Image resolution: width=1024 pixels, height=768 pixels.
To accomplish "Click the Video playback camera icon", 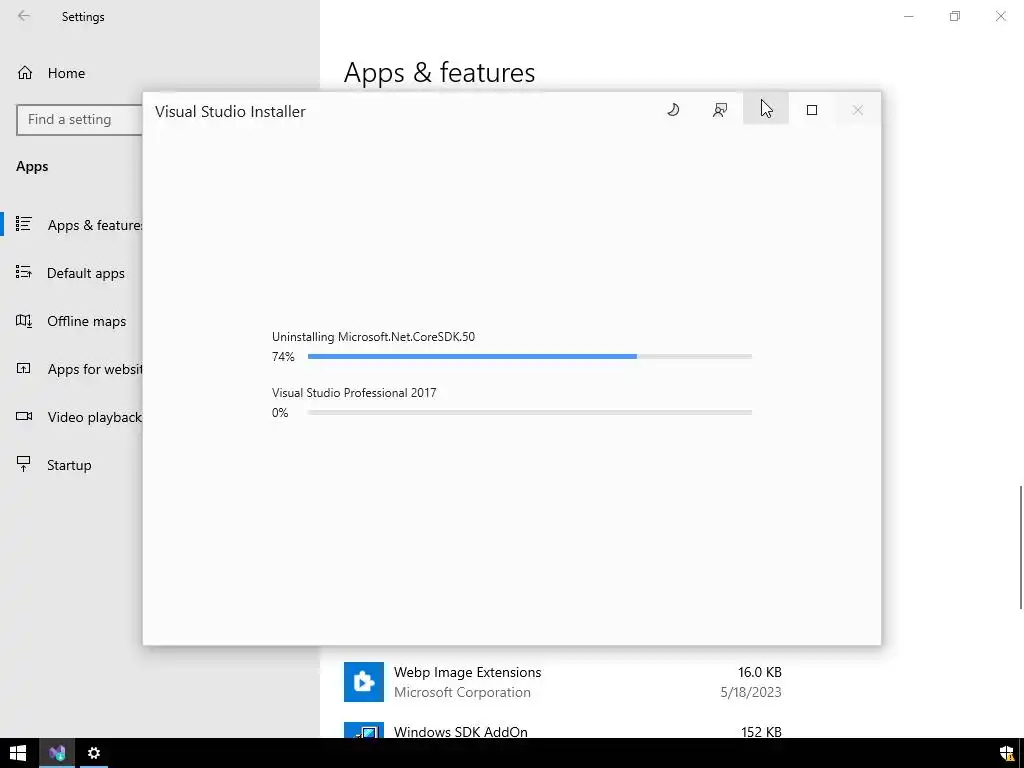I will 24,416.
